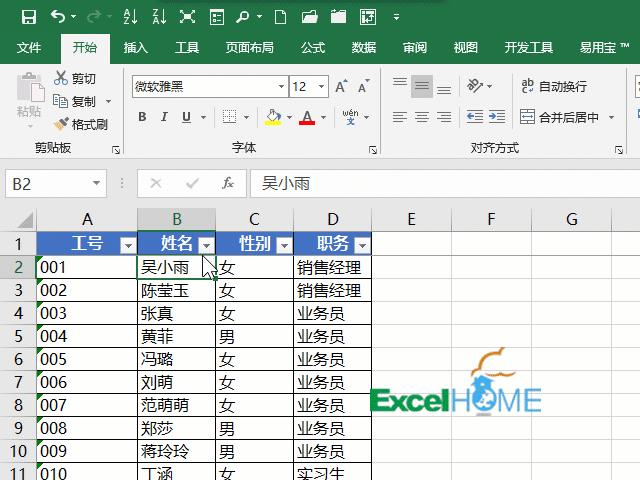Click the print preview magnifier icon
The width and height of the screenshot is (640, 480).
point(242,17)
